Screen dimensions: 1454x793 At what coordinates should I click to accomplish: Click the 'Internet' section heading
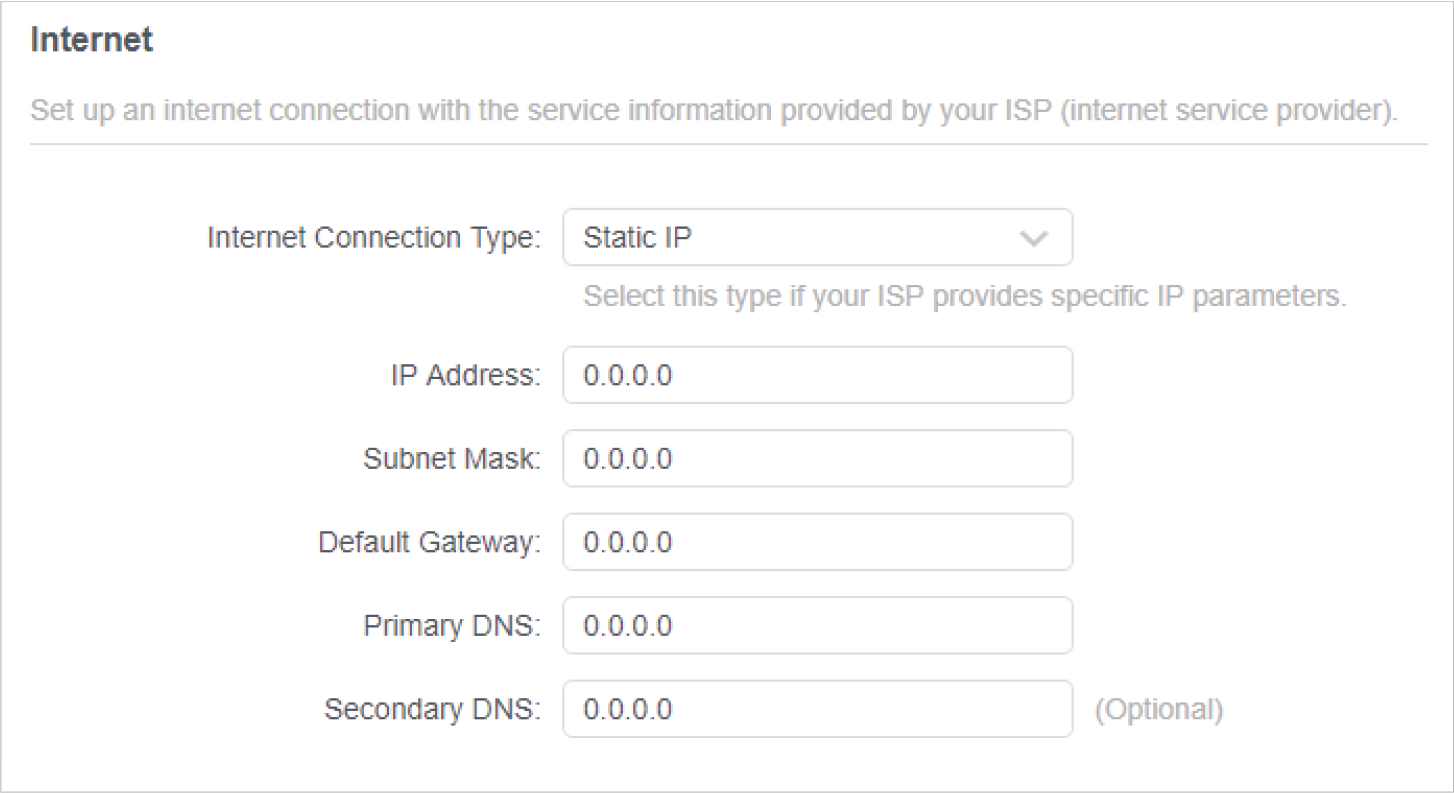[91, 40]
